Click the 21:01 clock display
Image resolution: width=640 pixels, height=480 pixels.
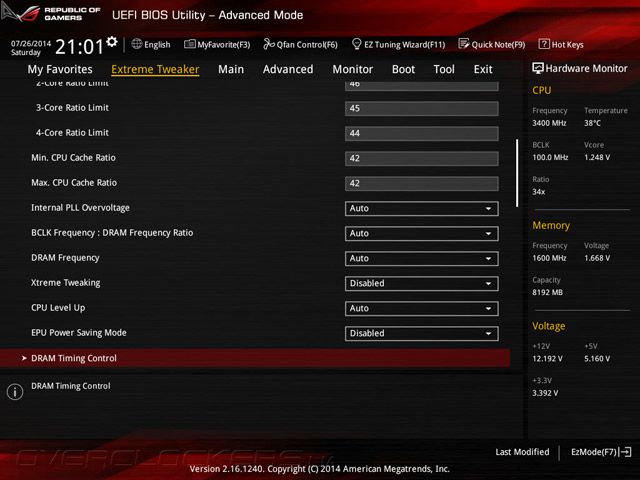[80, 47]
